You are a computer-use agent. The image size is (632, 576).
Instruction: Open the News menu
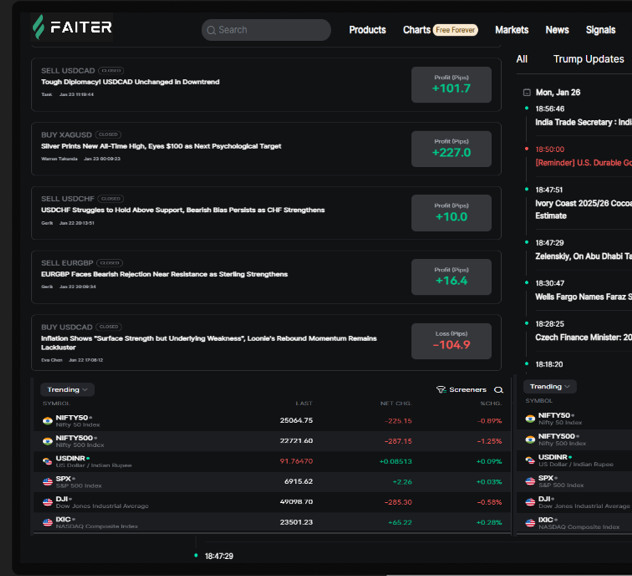pyautogui.click(x=557, y=30)
